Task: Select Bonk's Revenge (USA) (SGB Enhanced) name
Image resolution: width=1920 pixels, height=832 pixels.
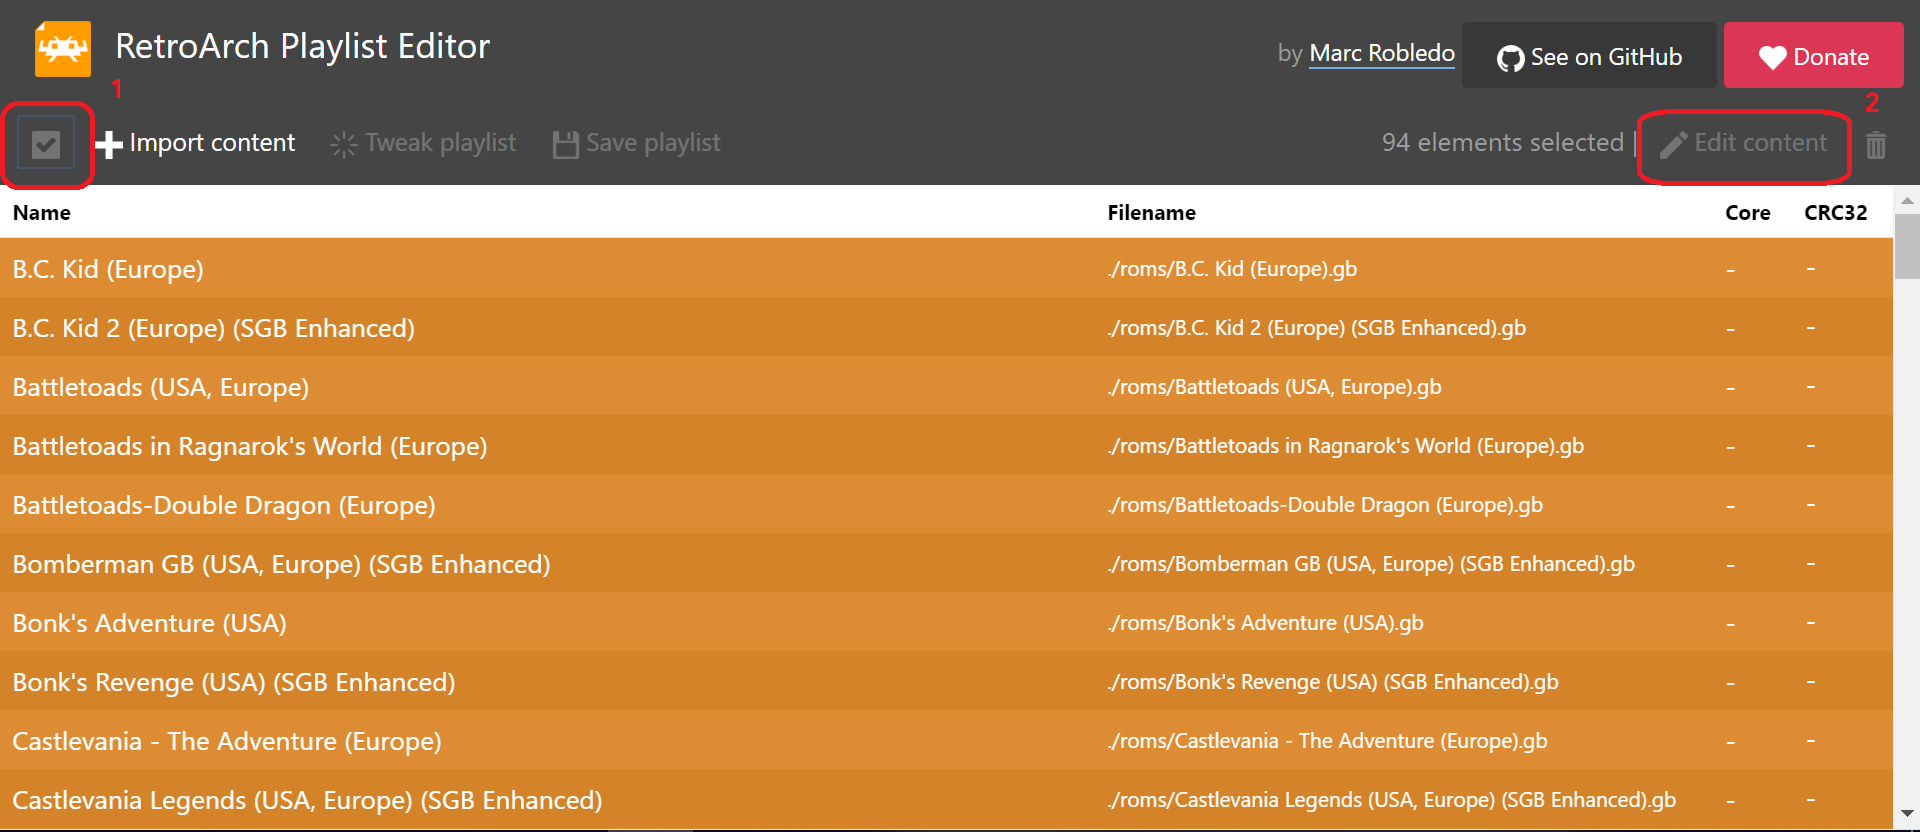Action: click(234, 682)
